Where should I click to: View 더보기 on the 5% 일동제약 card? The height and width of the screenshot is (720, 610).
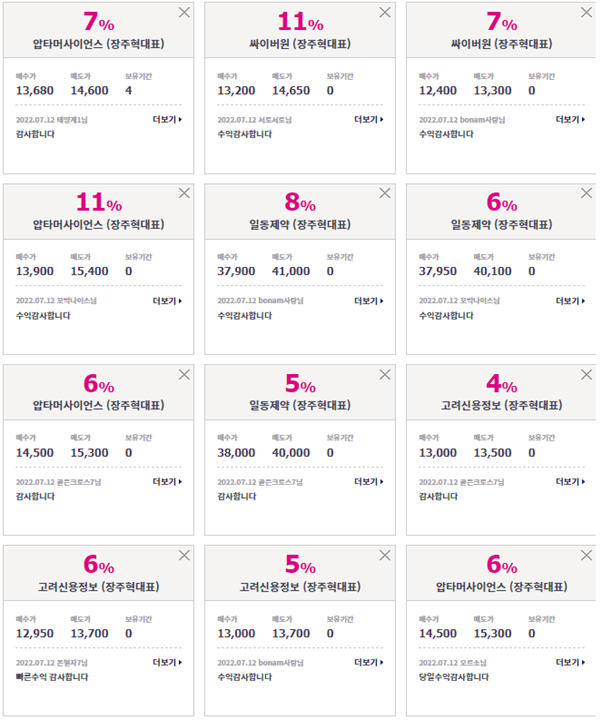point(369,482)
